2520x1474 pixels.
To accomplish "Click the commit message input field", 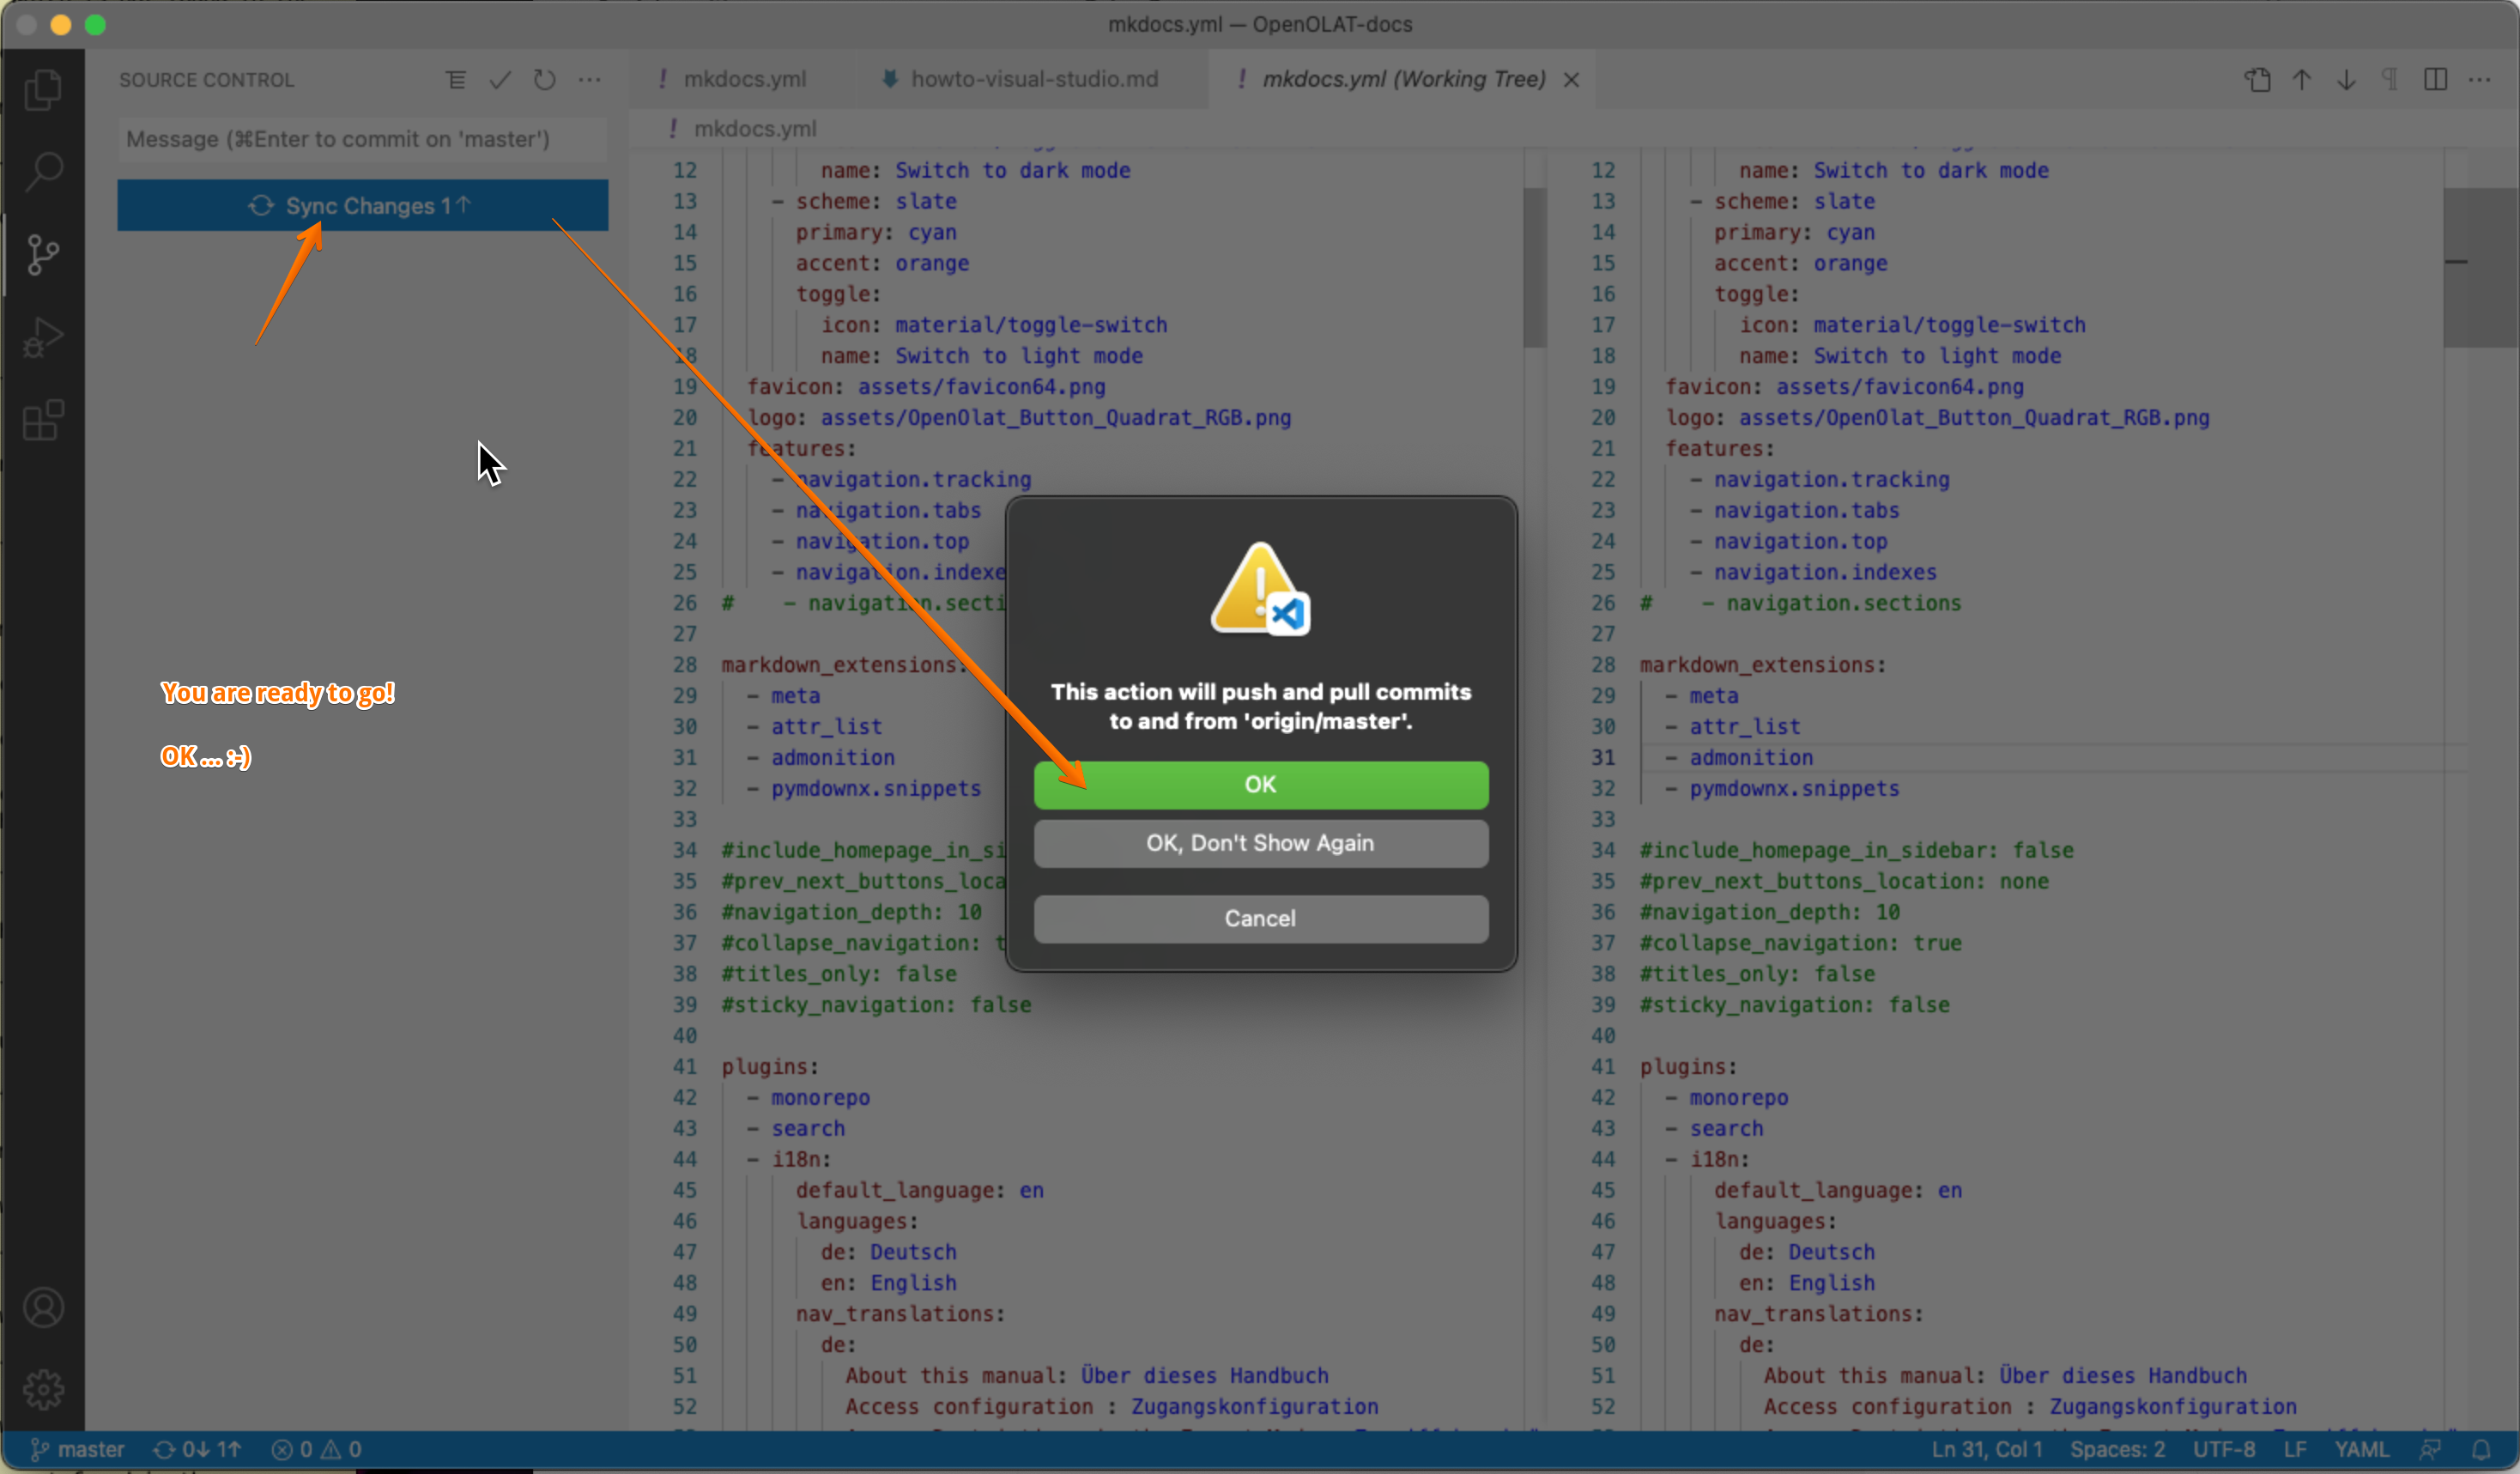I will point(362,139).
